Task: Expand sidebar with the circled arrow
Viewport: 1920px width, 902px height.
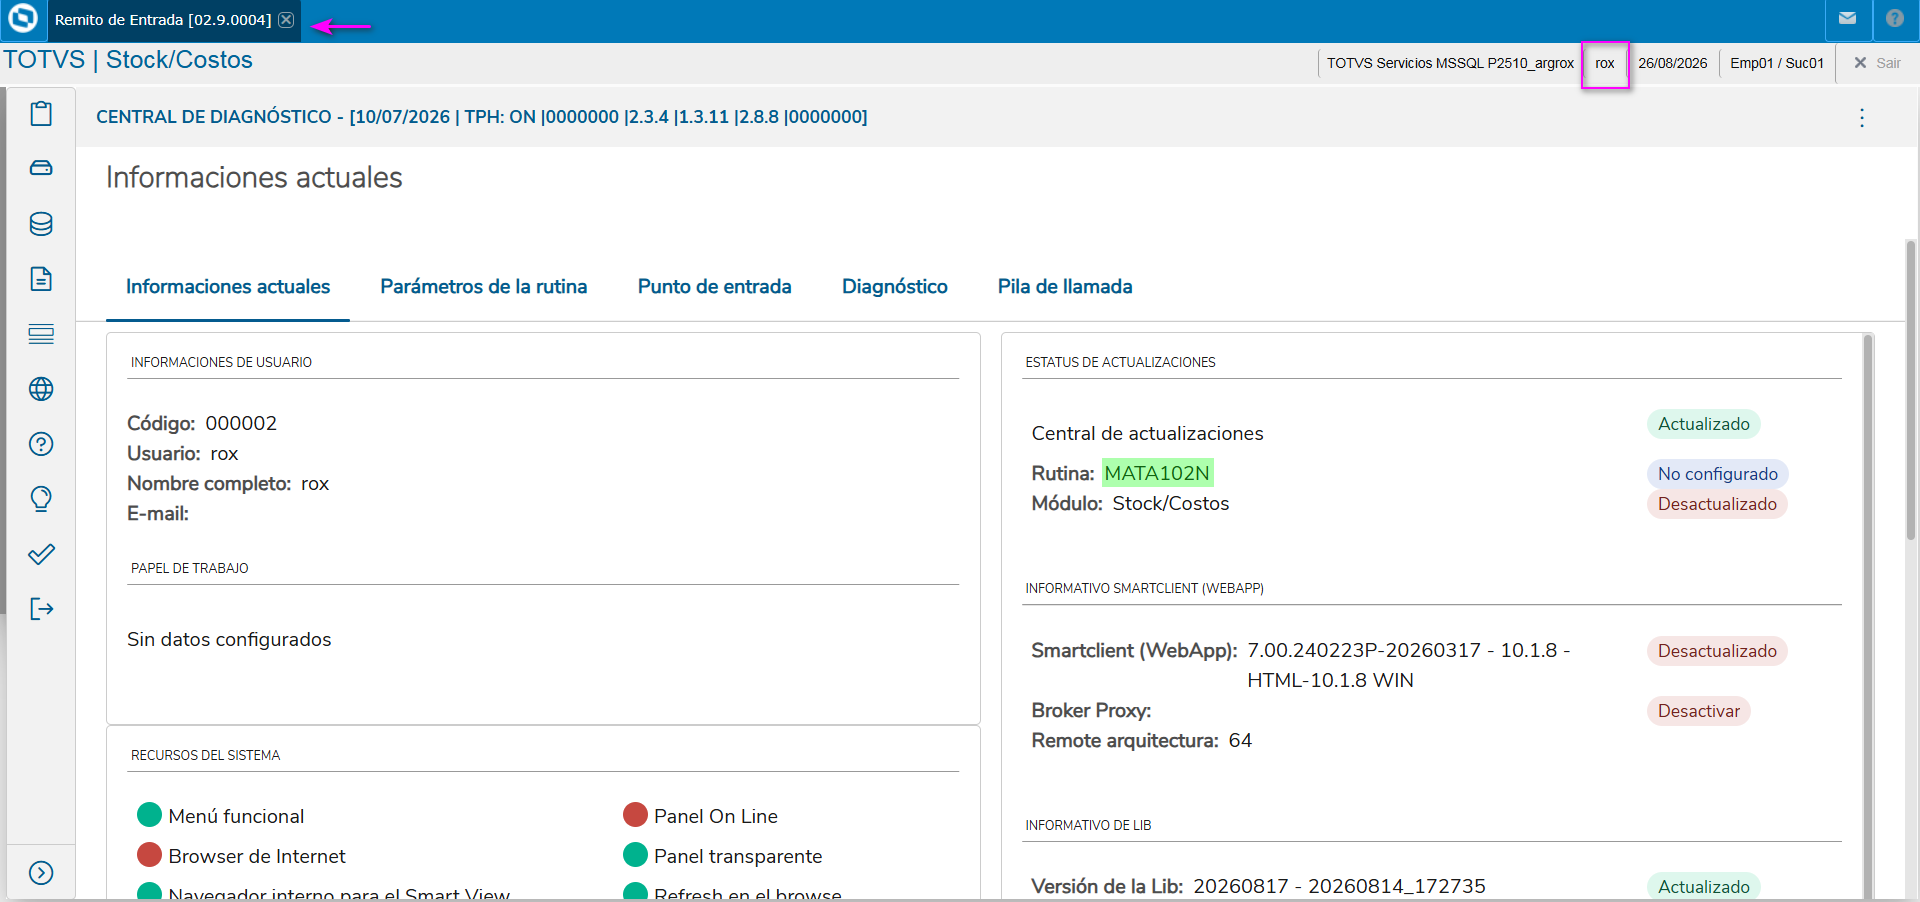Action: click(41, 873)
